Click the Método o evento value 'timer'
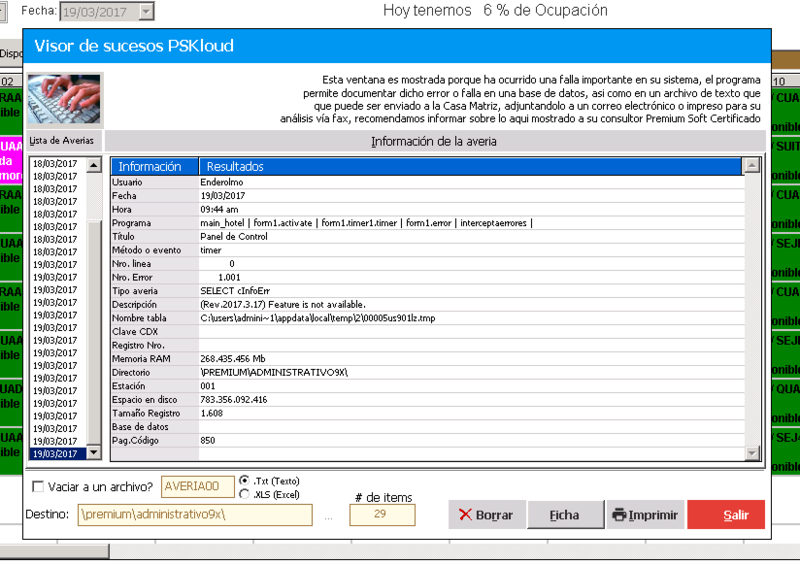800x565 pixels. (211, 250)
